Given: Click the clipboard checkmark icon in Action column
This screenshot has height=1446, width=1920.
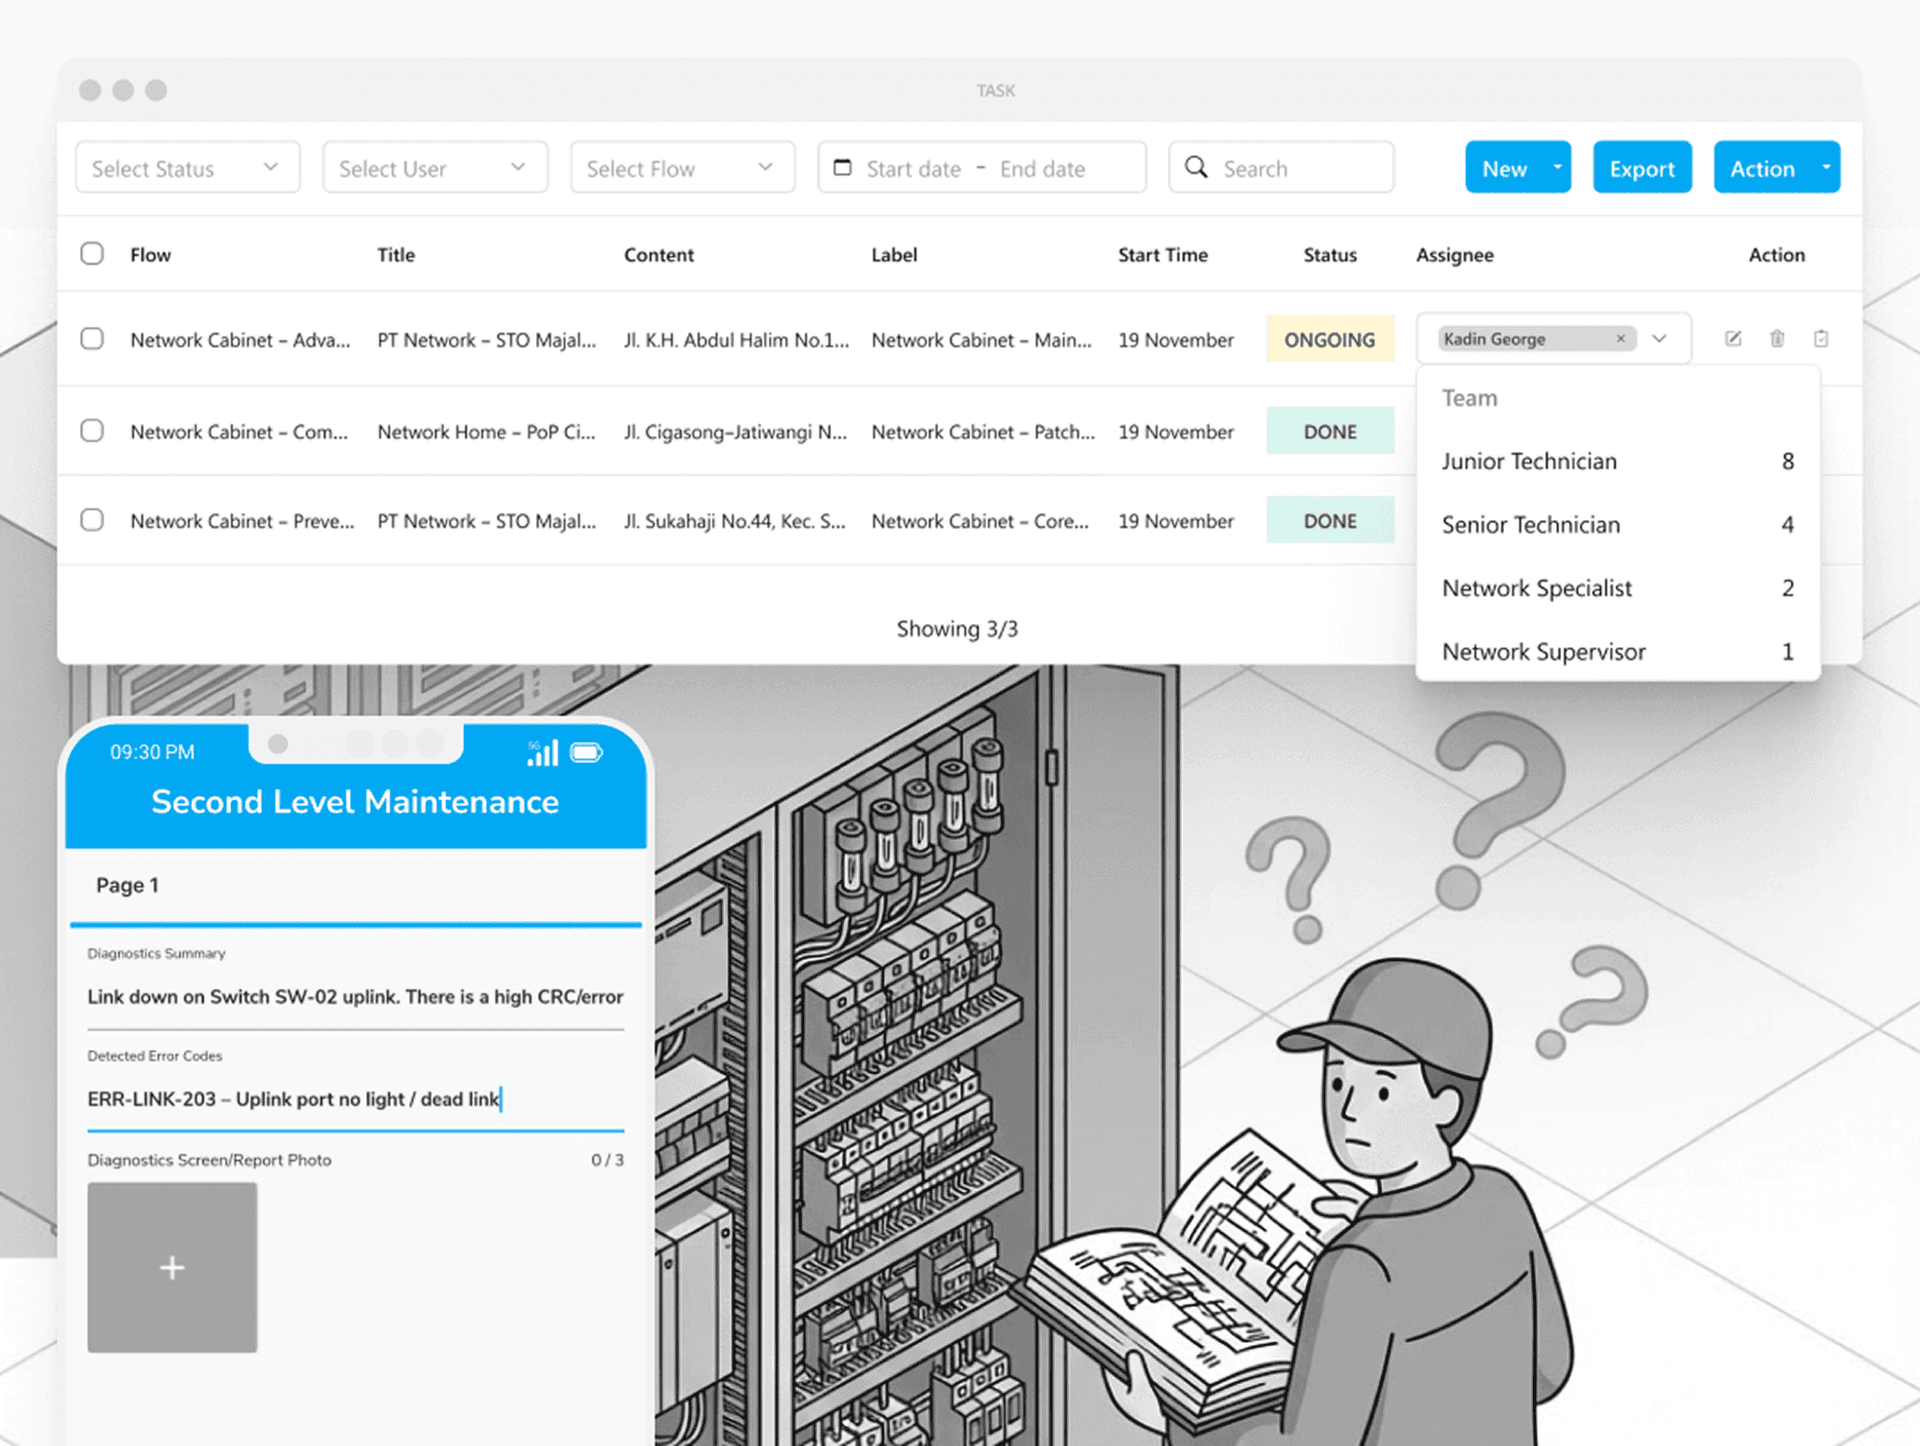Looking at the screenshot, I should 1821,339.
